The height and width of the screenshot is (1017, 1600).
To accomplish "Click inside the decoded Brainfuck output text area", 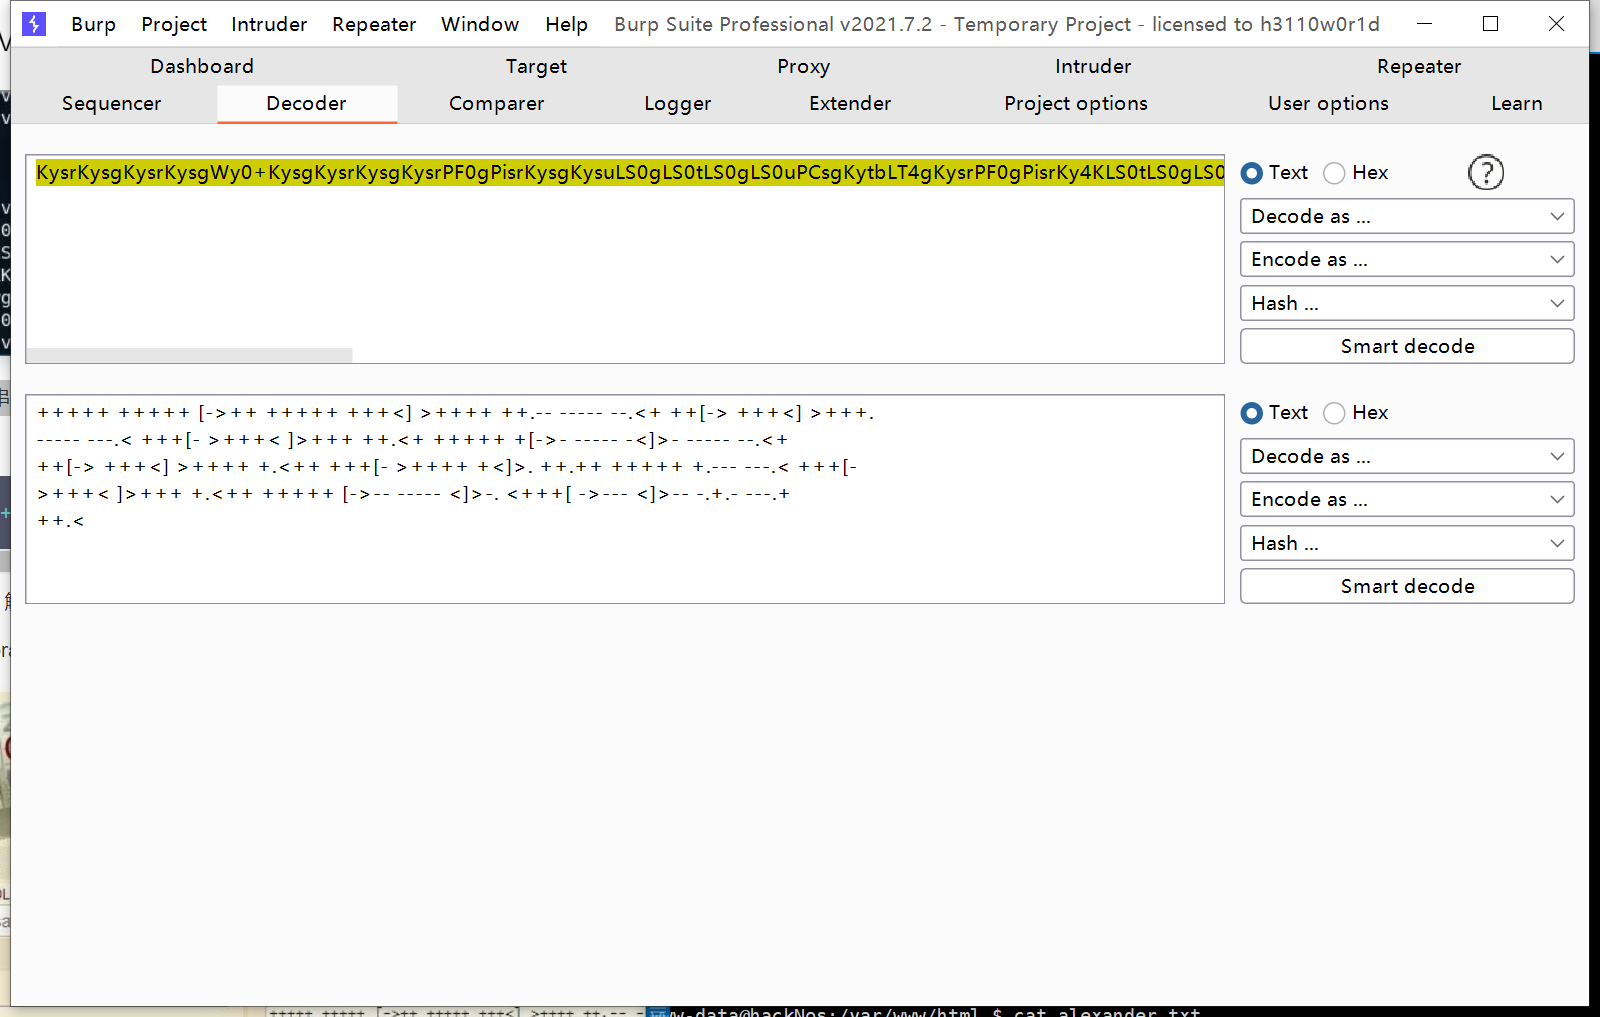I will (625, 499).
